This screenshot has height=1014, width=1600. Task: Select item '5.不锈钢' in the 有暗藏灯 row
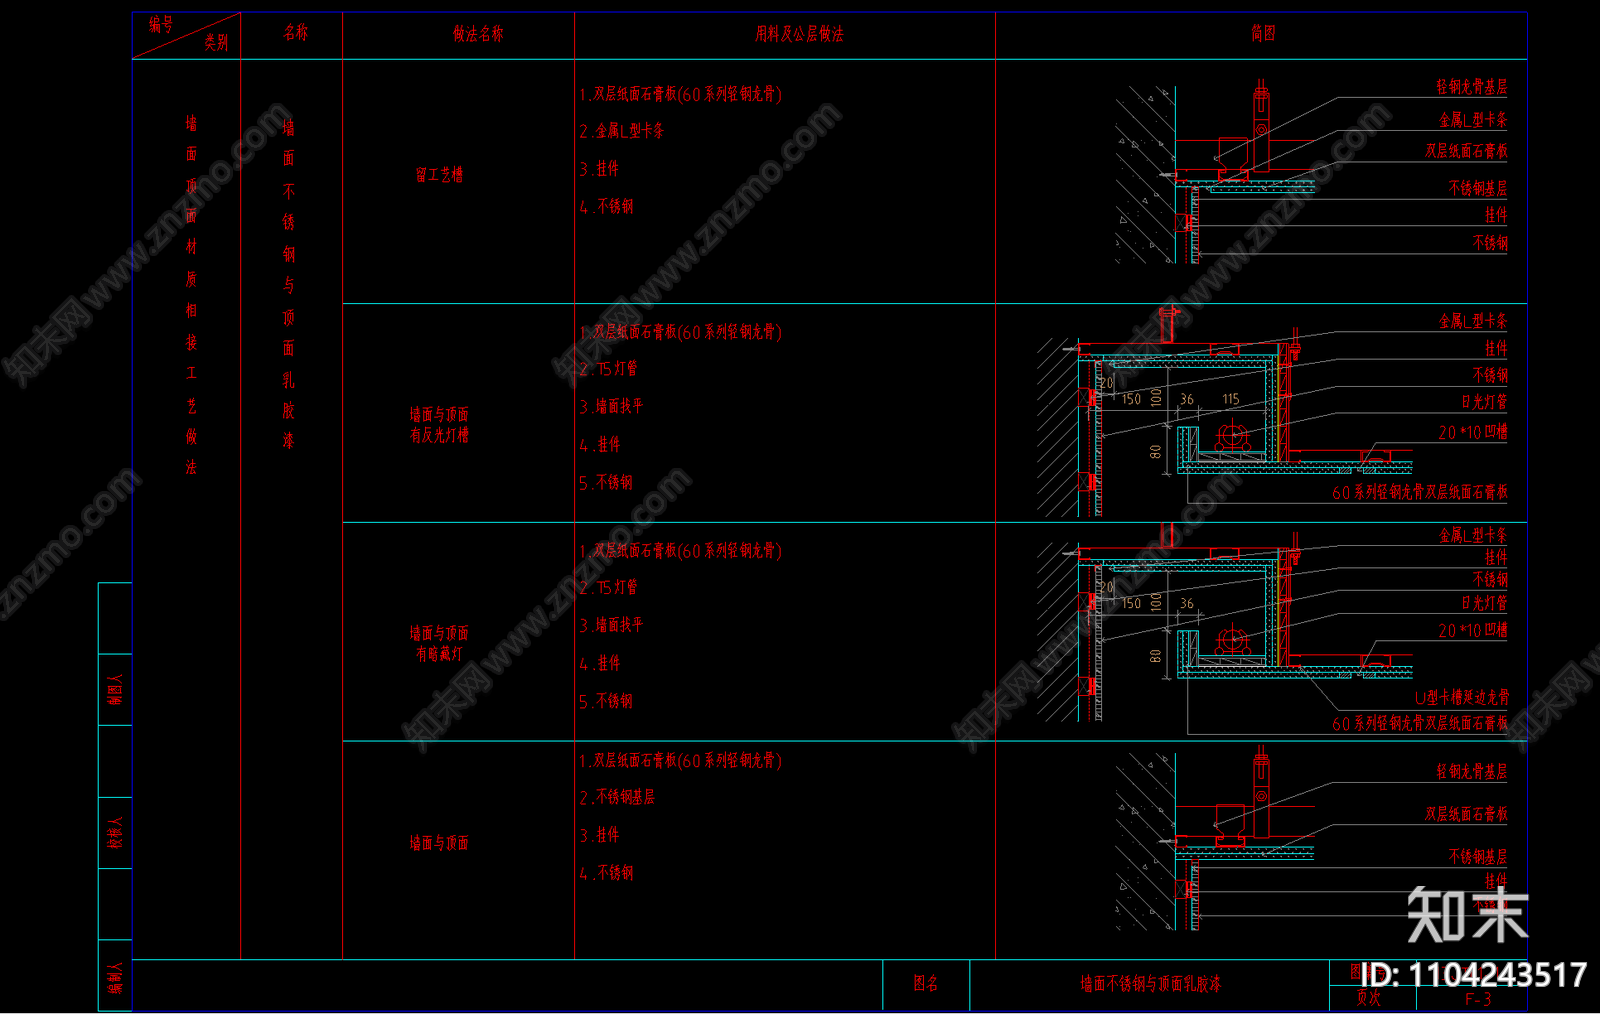coord(606,701)
